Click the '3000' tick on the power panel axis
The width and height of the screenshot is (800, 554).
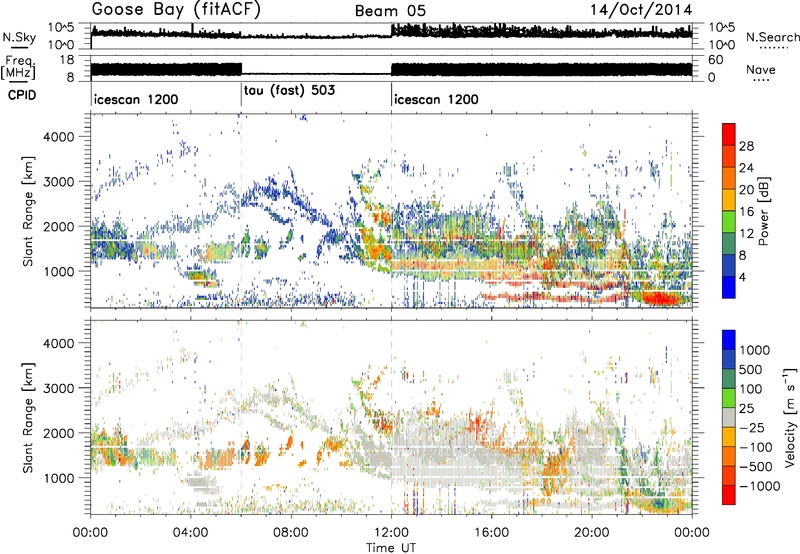pos(58,182)
